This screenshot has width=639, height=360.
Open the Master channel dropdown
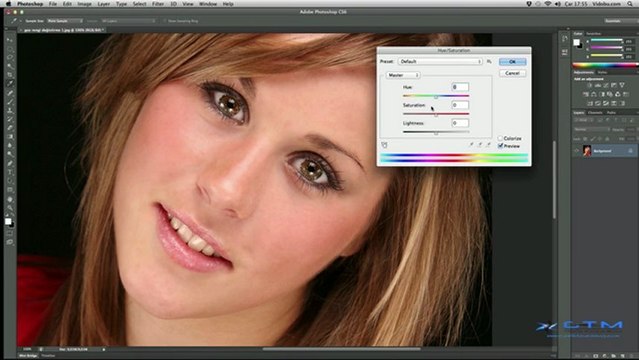coord(402,75)
